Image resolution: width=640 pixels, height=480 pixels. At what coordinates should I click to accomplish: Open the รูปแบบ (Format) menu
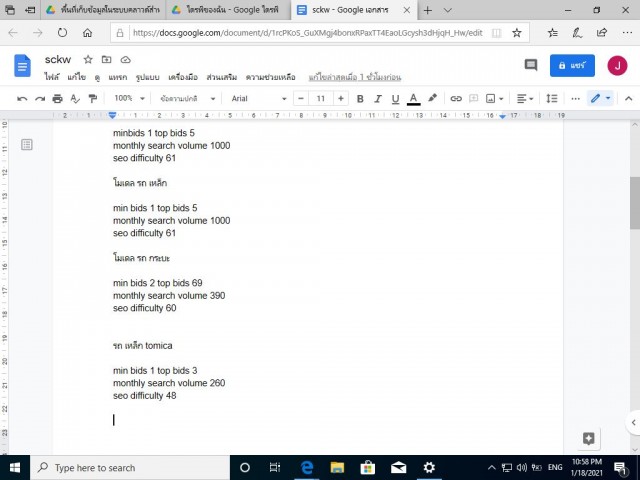pos(147,77)
